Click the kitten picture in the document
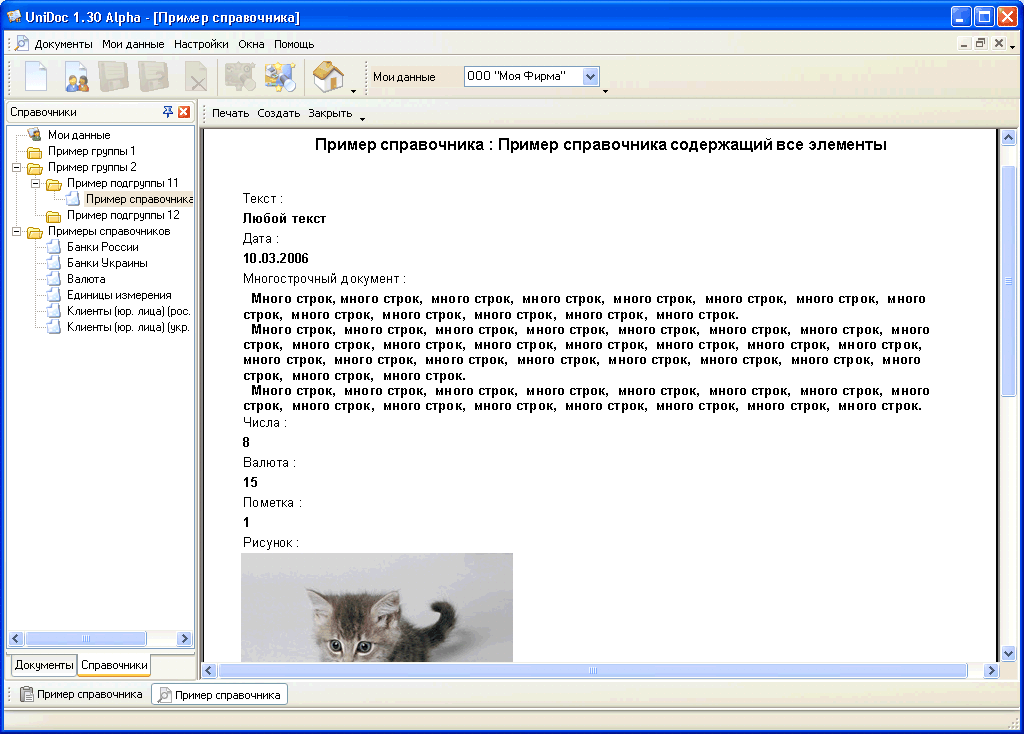 pyautogui.click(x=376, y=608)
